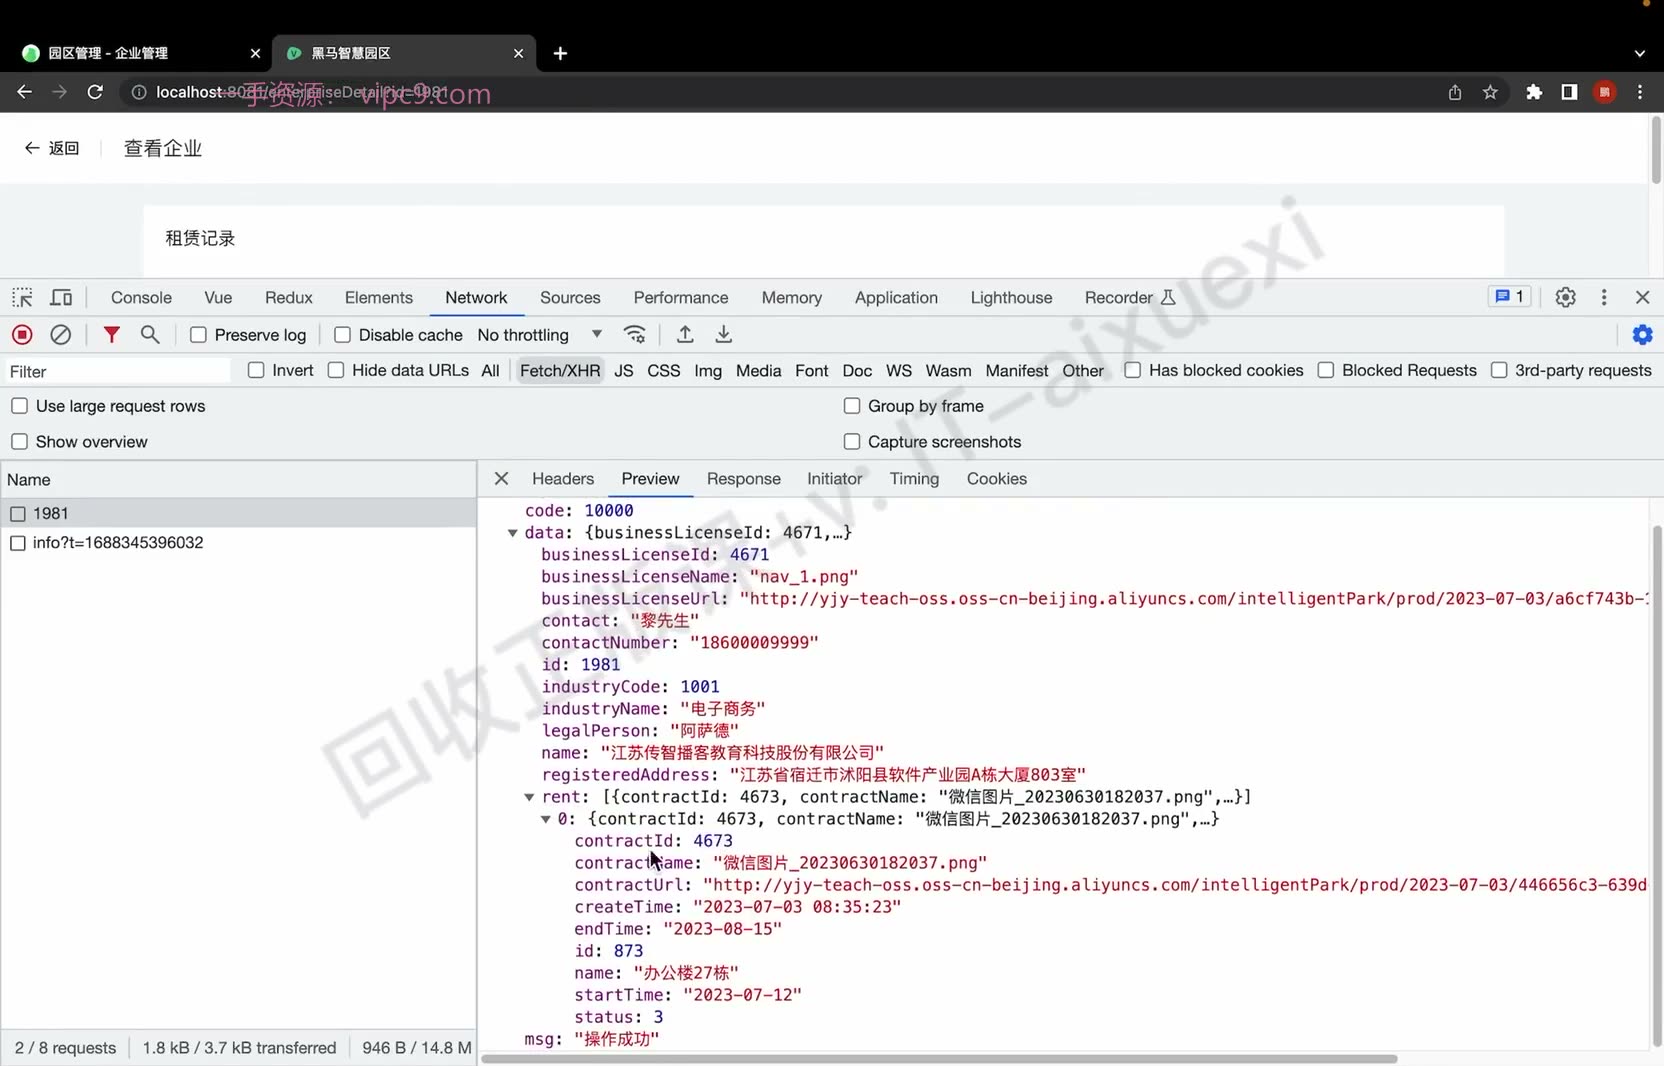Click the 返回 back link
Image resolution: width=1664 pixels, height=1066 pixels.
pyautogui.click(x=52, y=148)
